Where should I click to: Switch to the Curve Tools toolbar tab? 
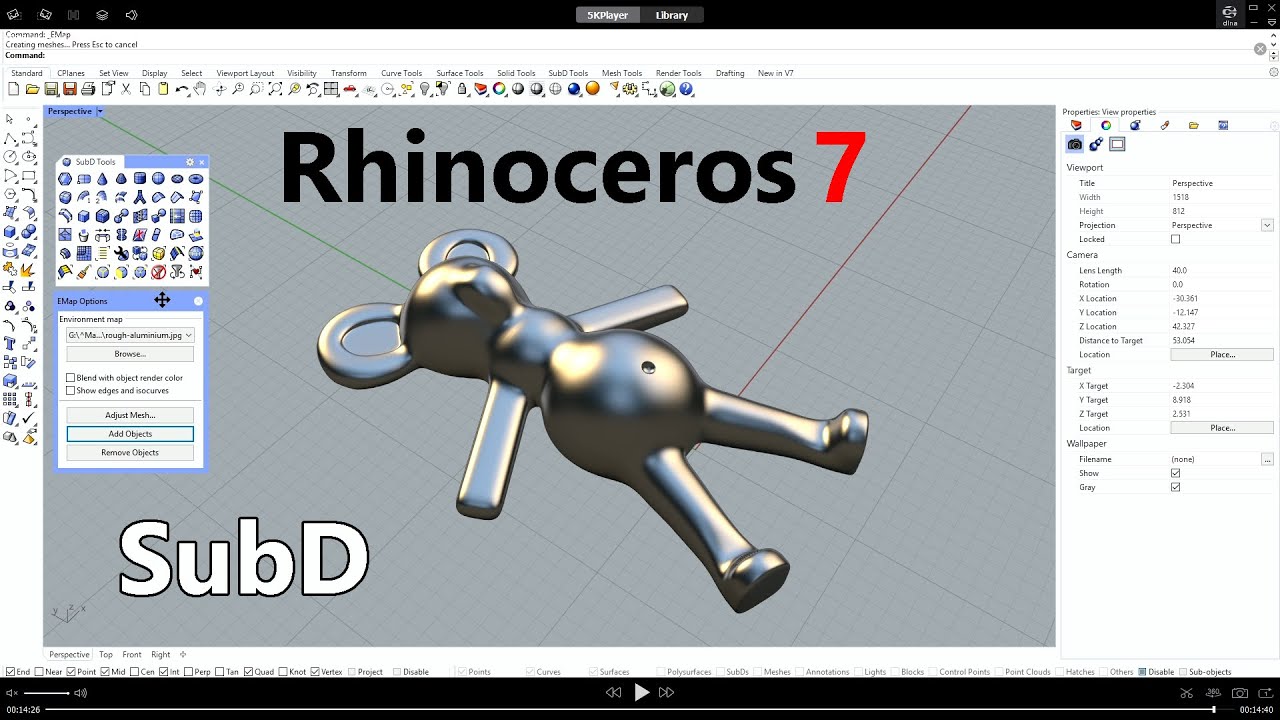pos(401,73)
